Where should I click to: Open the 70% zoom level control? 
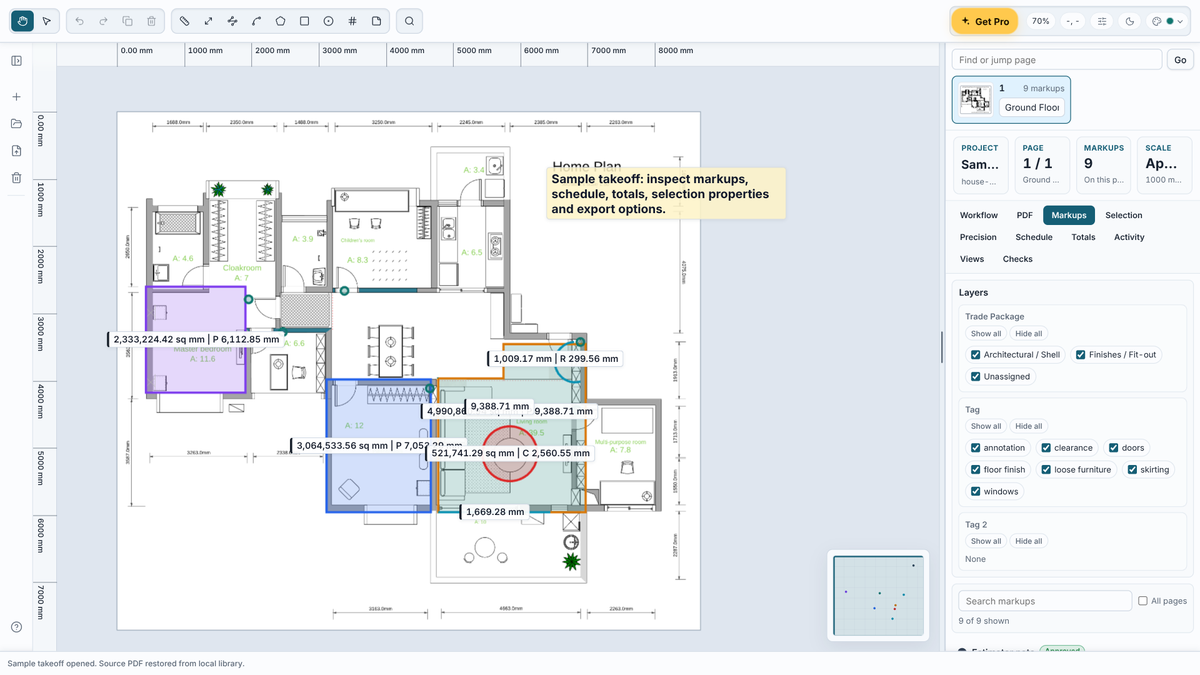pos(1041,21)
